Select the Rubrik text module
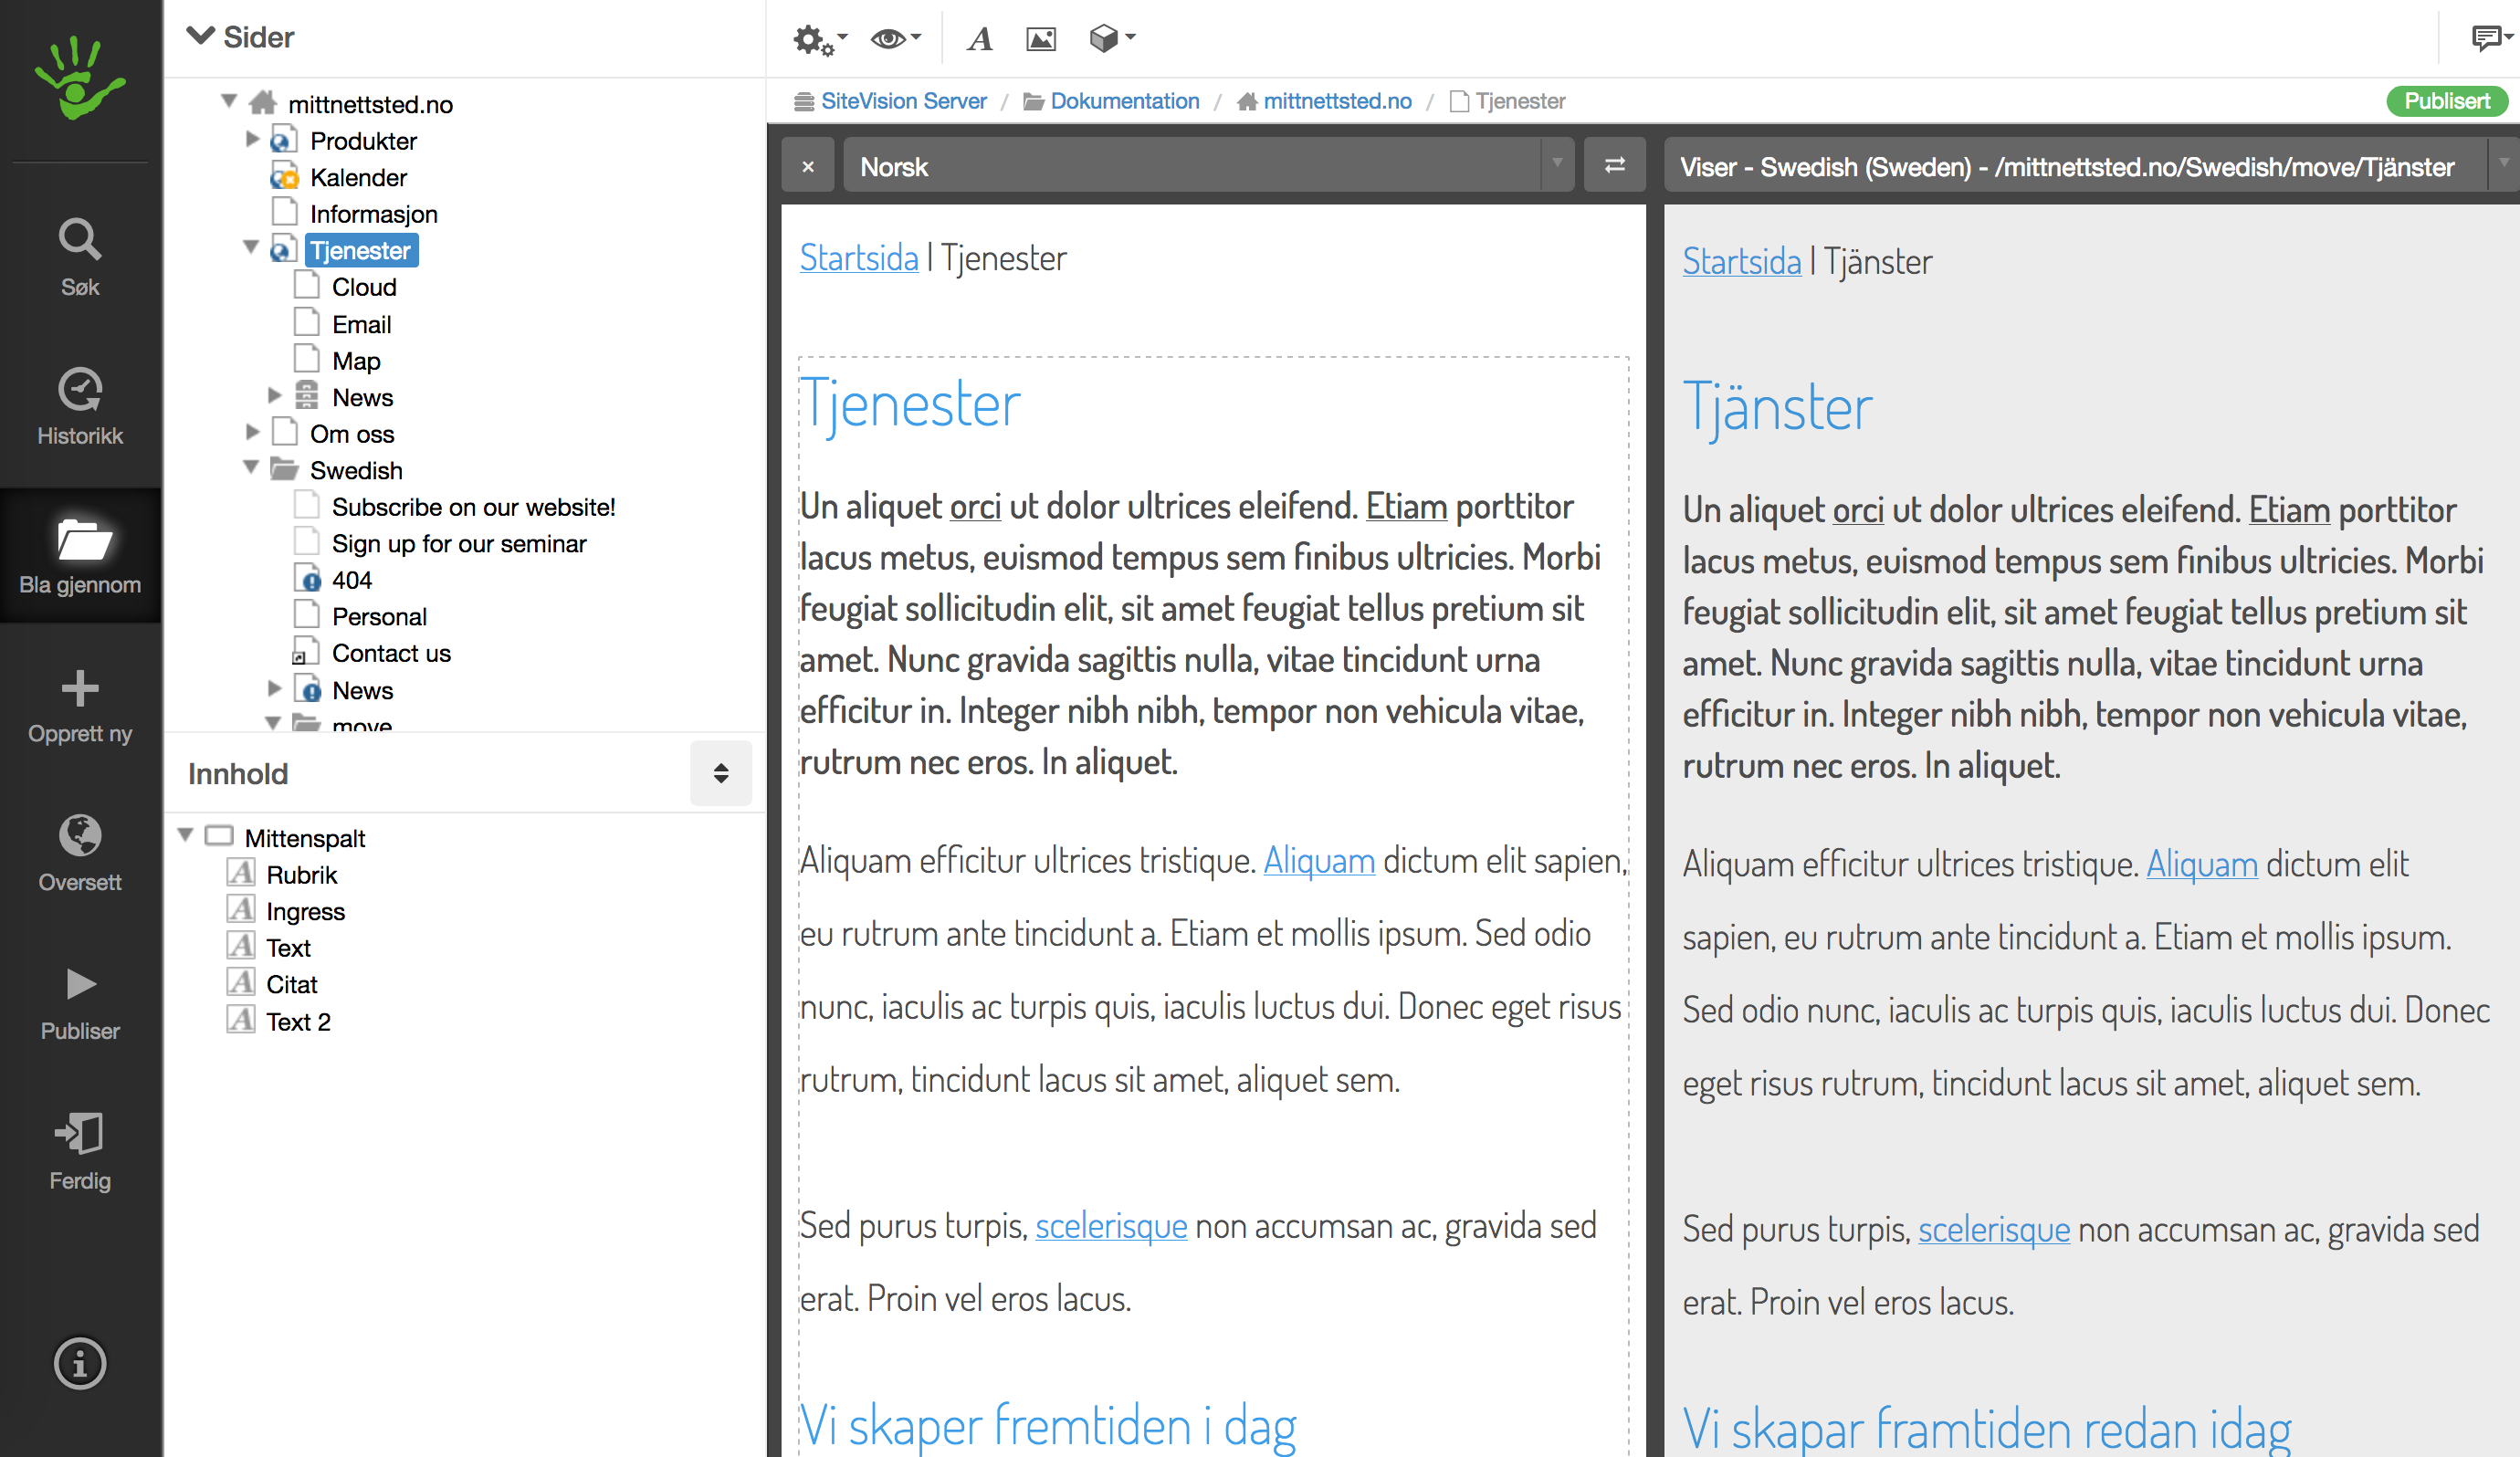The image size is (2520, 1457). point(302,875)
